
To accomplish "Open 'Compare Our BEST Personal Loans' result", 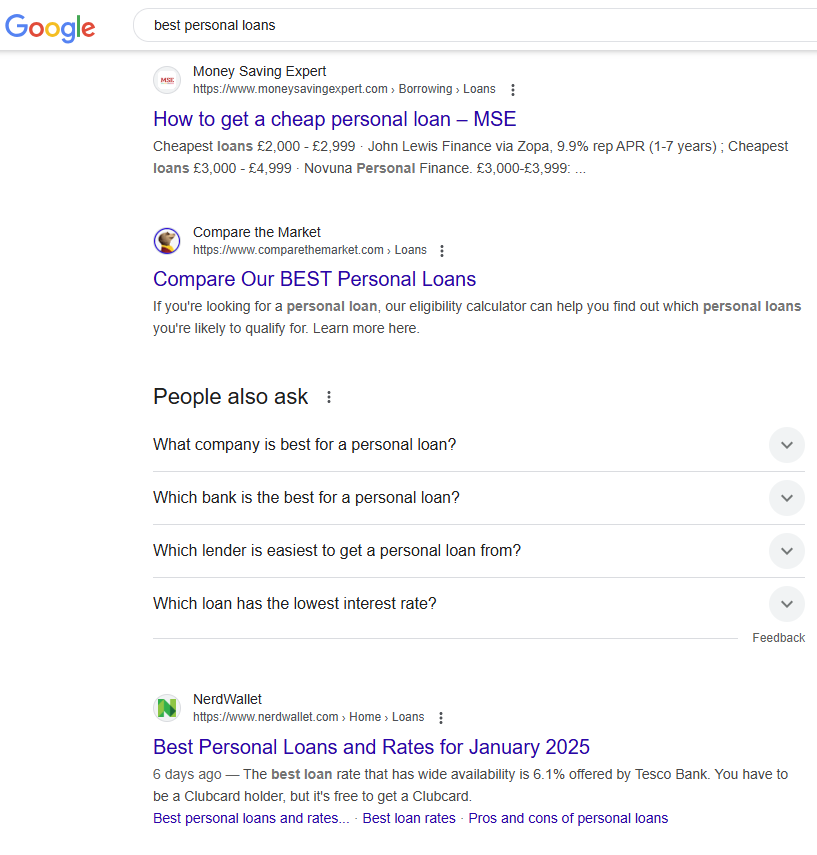I will (x=314, y=279).
